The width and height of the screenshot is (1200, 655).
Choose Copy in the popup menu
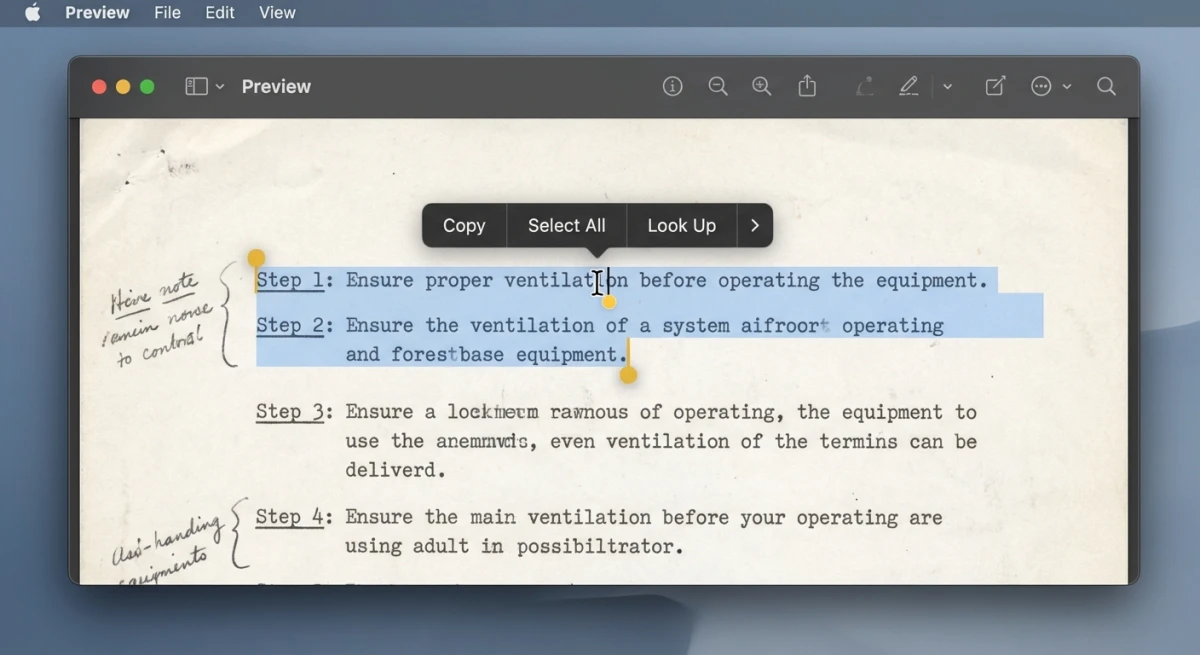pyautogui.click(x=464, y=226)
